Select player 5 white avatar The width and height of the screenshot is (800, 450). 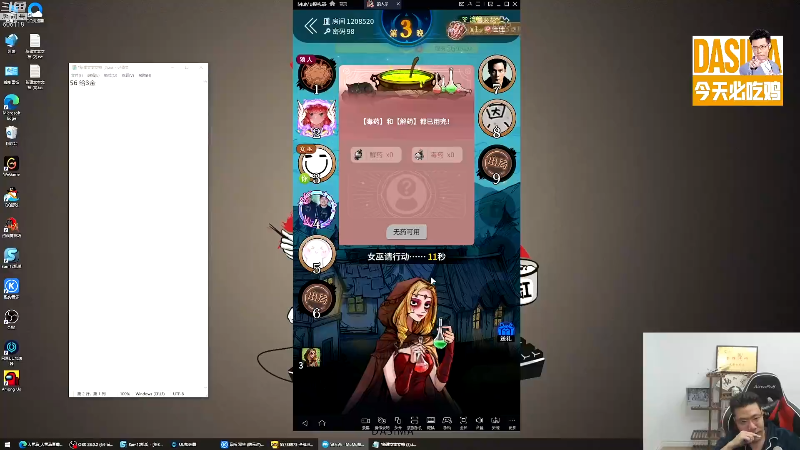[317, 254]
